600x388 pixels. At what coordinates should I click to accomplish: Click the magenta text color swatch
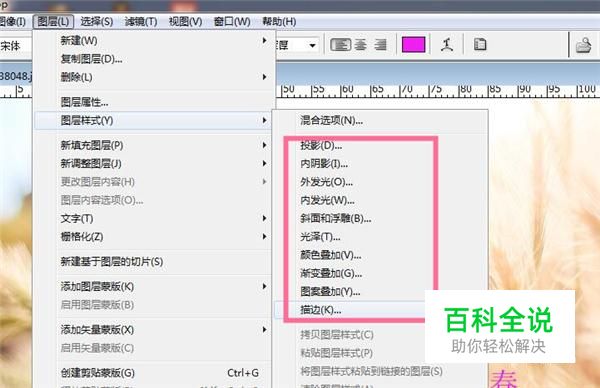[413, 45]
